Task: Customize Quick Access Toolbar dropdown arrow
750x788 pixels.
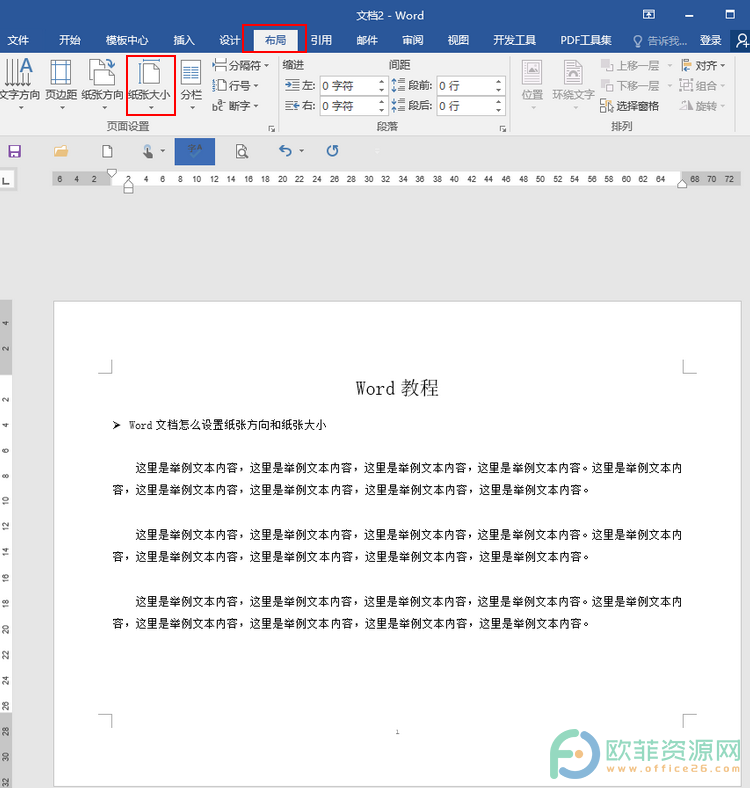Action: [377, 151]
